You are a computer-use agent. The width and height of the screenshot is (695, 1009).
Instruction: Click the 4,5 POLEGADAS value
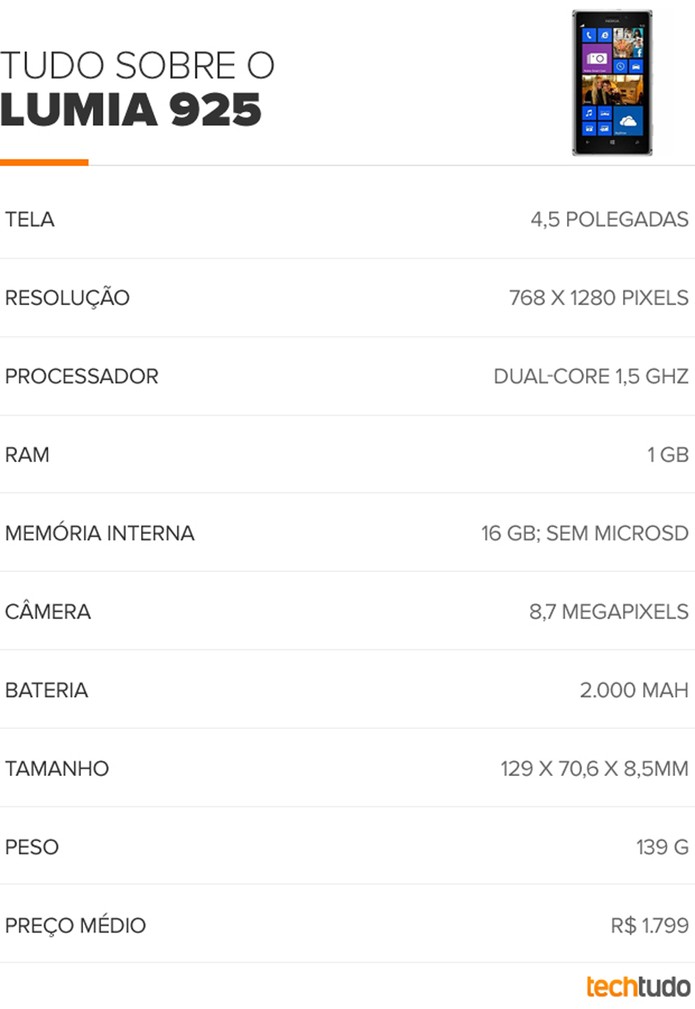pos(609,219)
